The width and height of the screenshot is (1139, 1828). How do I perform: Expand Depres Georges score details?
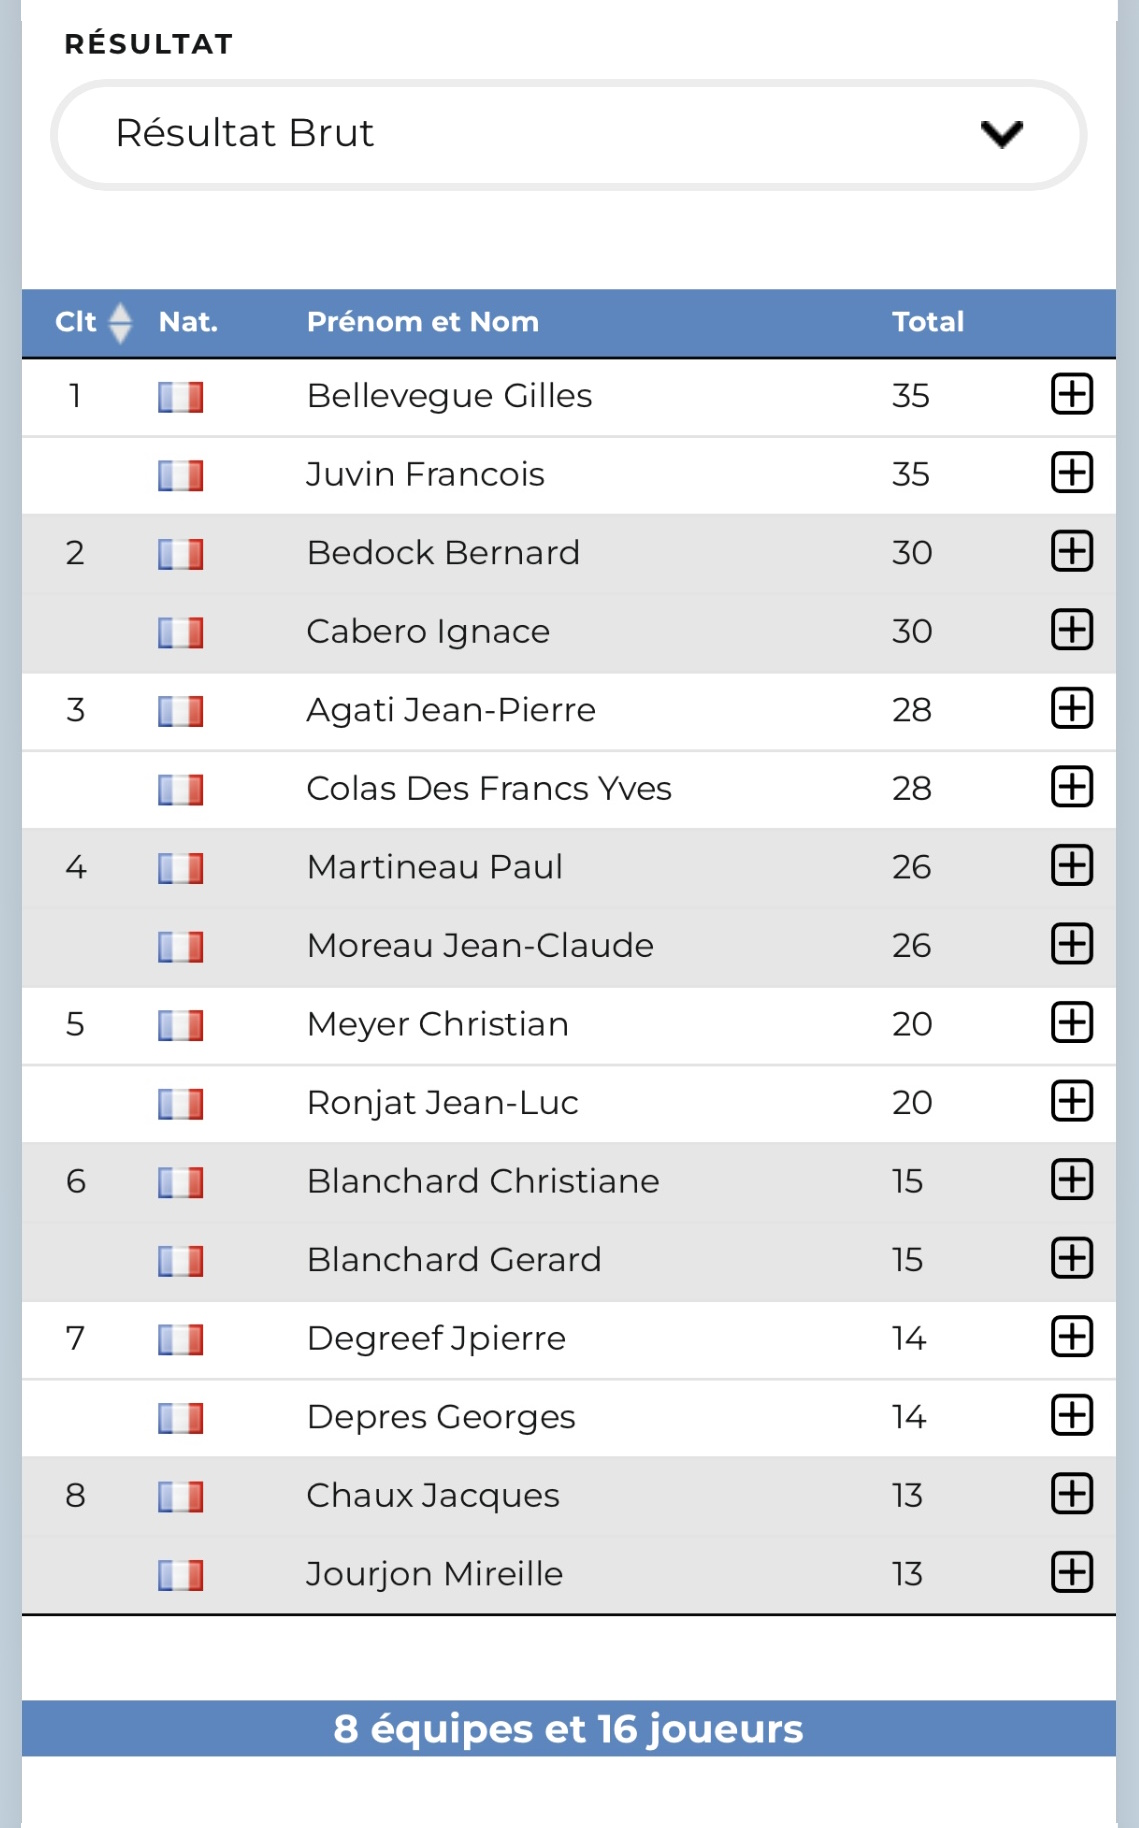[x=1071, y=1416]
